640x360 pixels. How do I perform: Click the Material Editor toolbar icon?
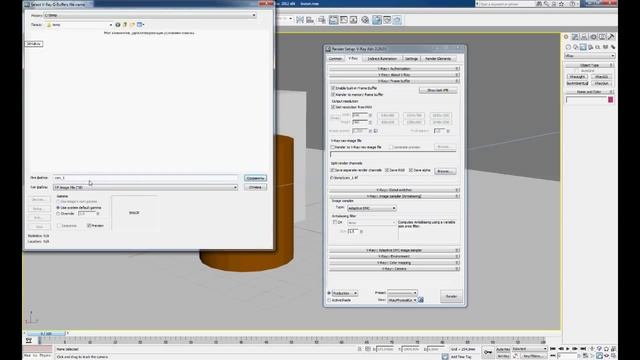(365, 20)
